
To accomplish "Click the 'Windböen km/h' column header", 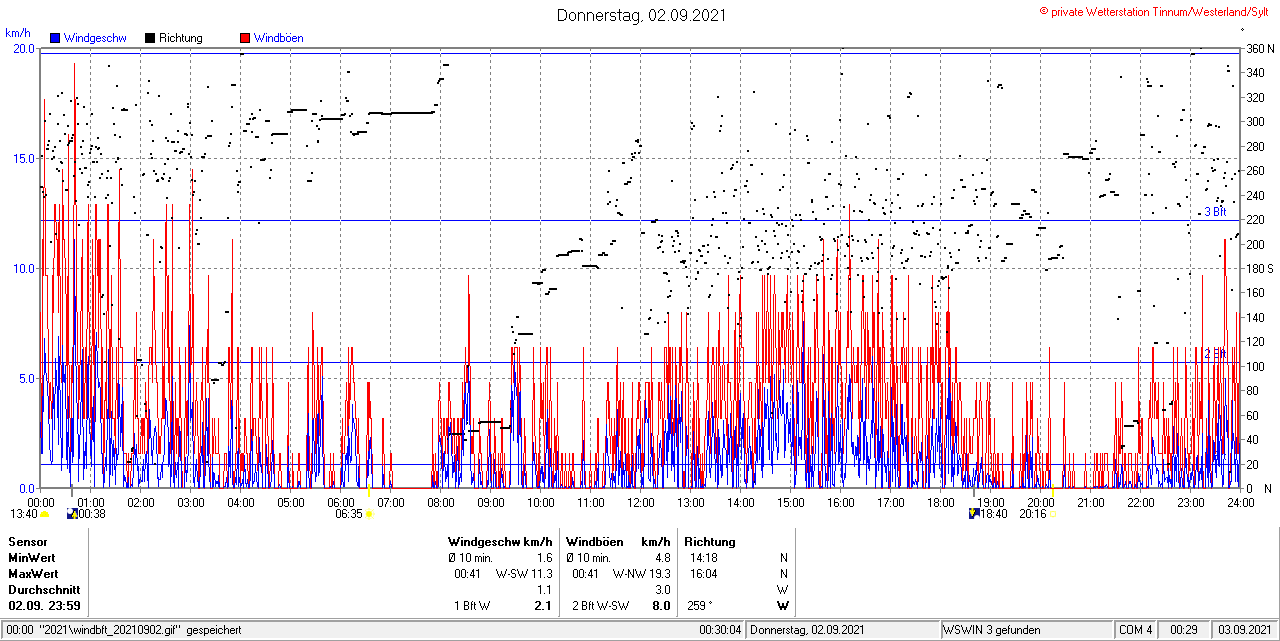I will pos(618,542).
